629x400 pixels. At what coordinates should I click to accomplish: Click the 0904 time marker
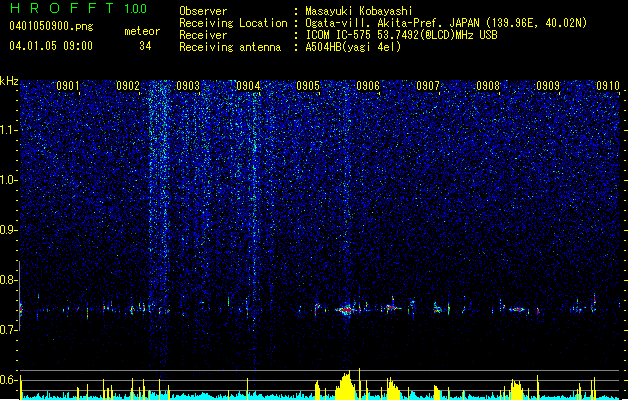point(248,86)
